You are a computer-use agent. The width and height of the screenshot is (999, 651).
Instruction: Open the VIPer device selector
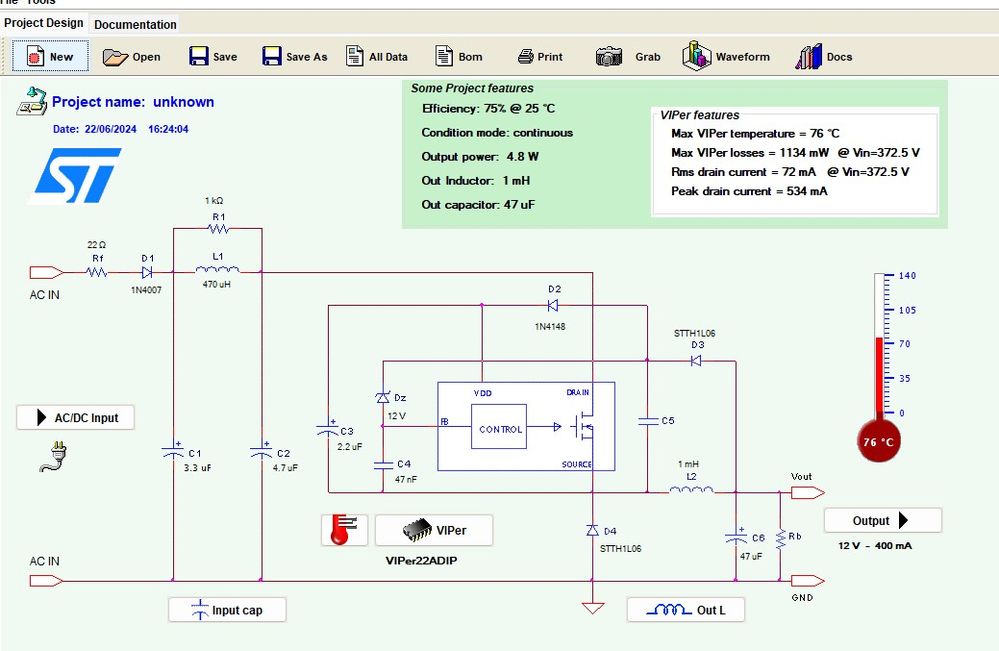(x=433, y=529)
